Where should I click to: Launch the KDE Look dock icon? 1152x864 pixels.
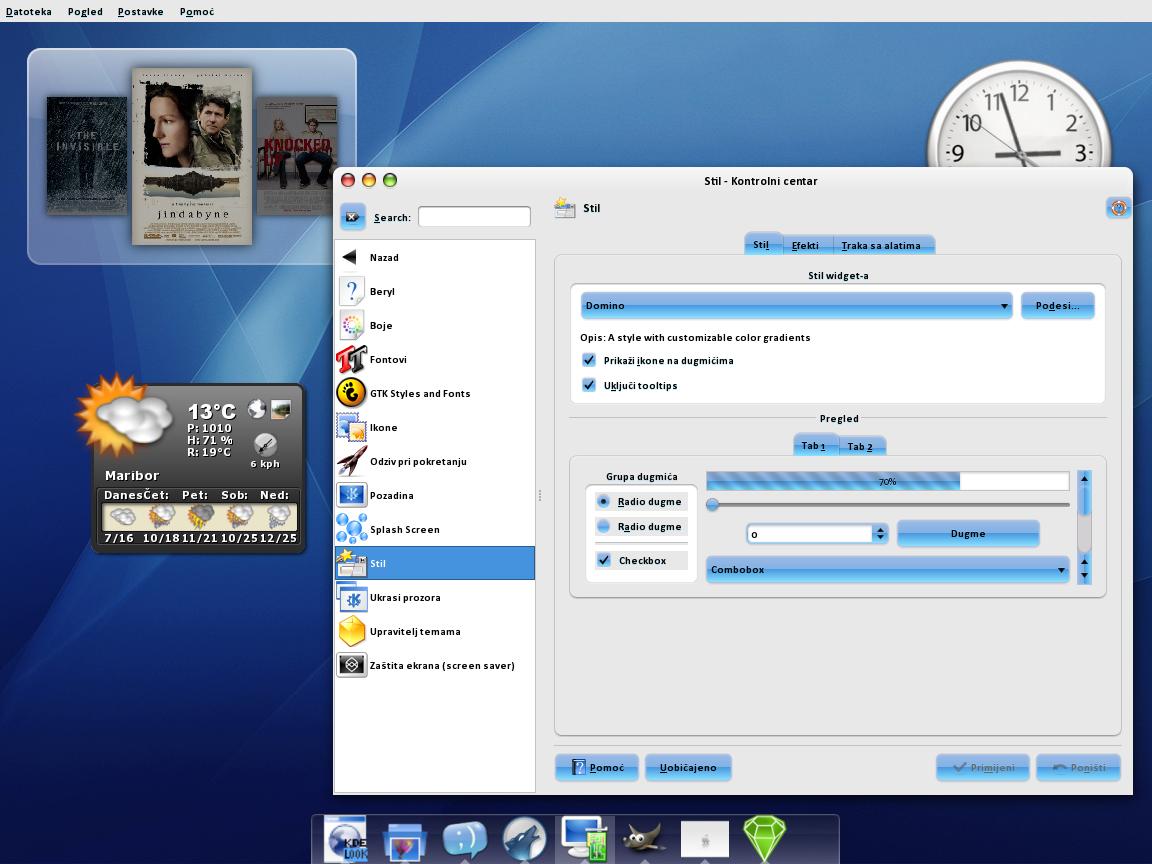click(x=345, y=839)
